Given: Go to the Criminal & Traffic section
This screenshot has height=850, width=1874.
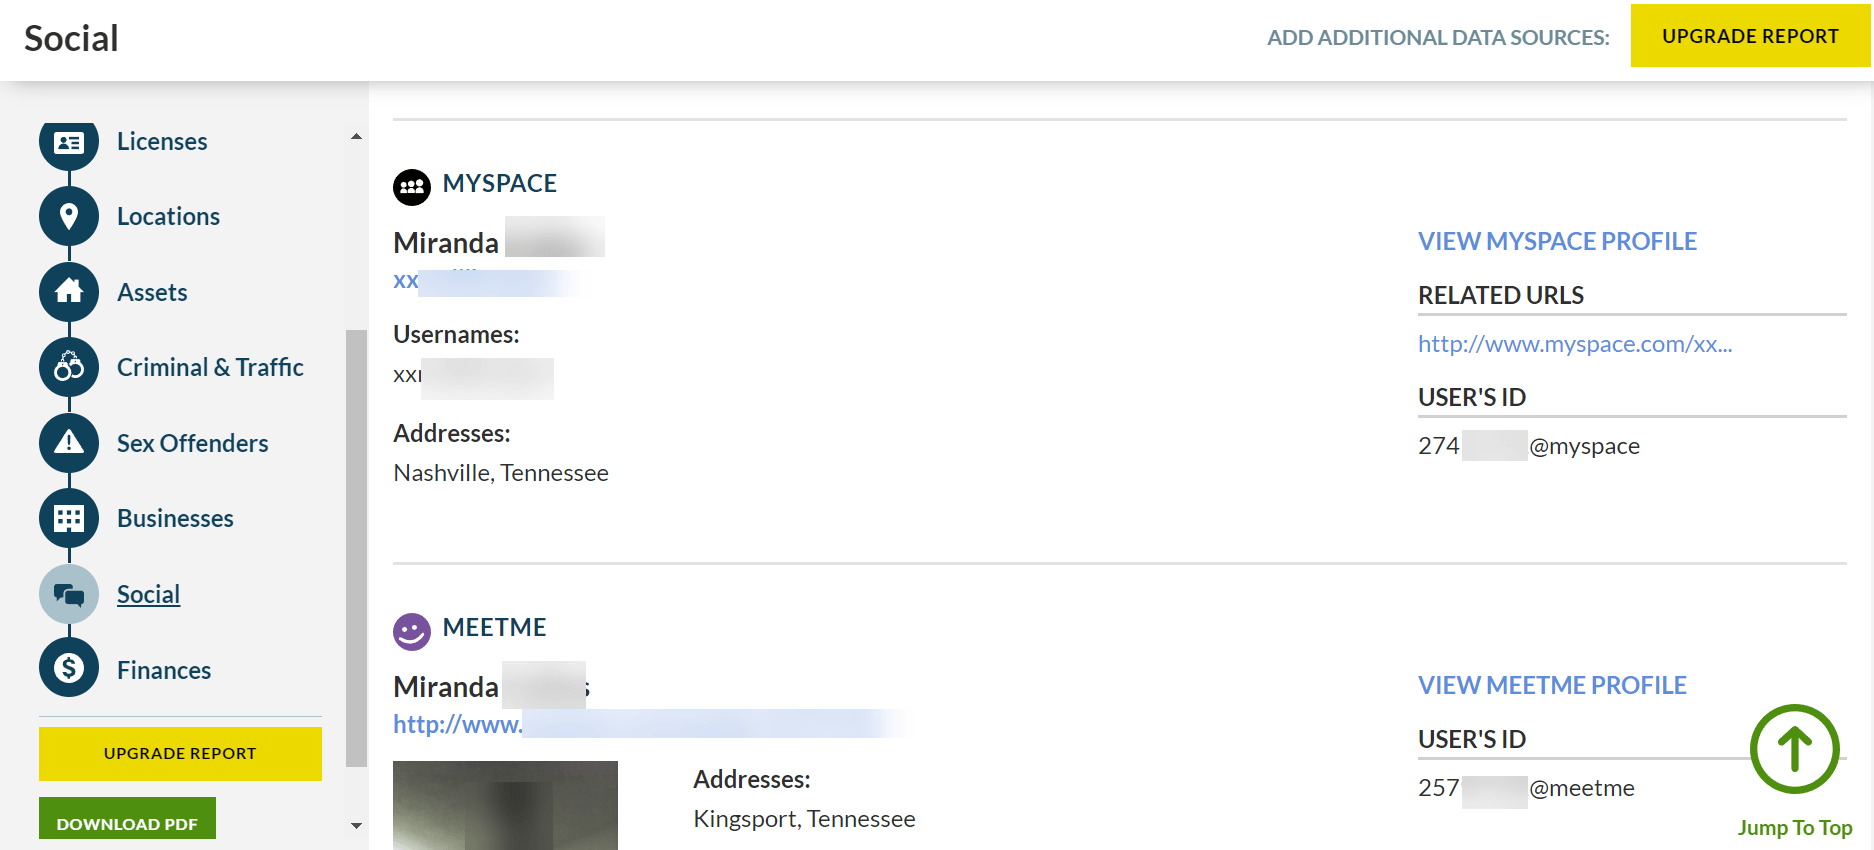Looking at the screenshot, I should 210,367.
